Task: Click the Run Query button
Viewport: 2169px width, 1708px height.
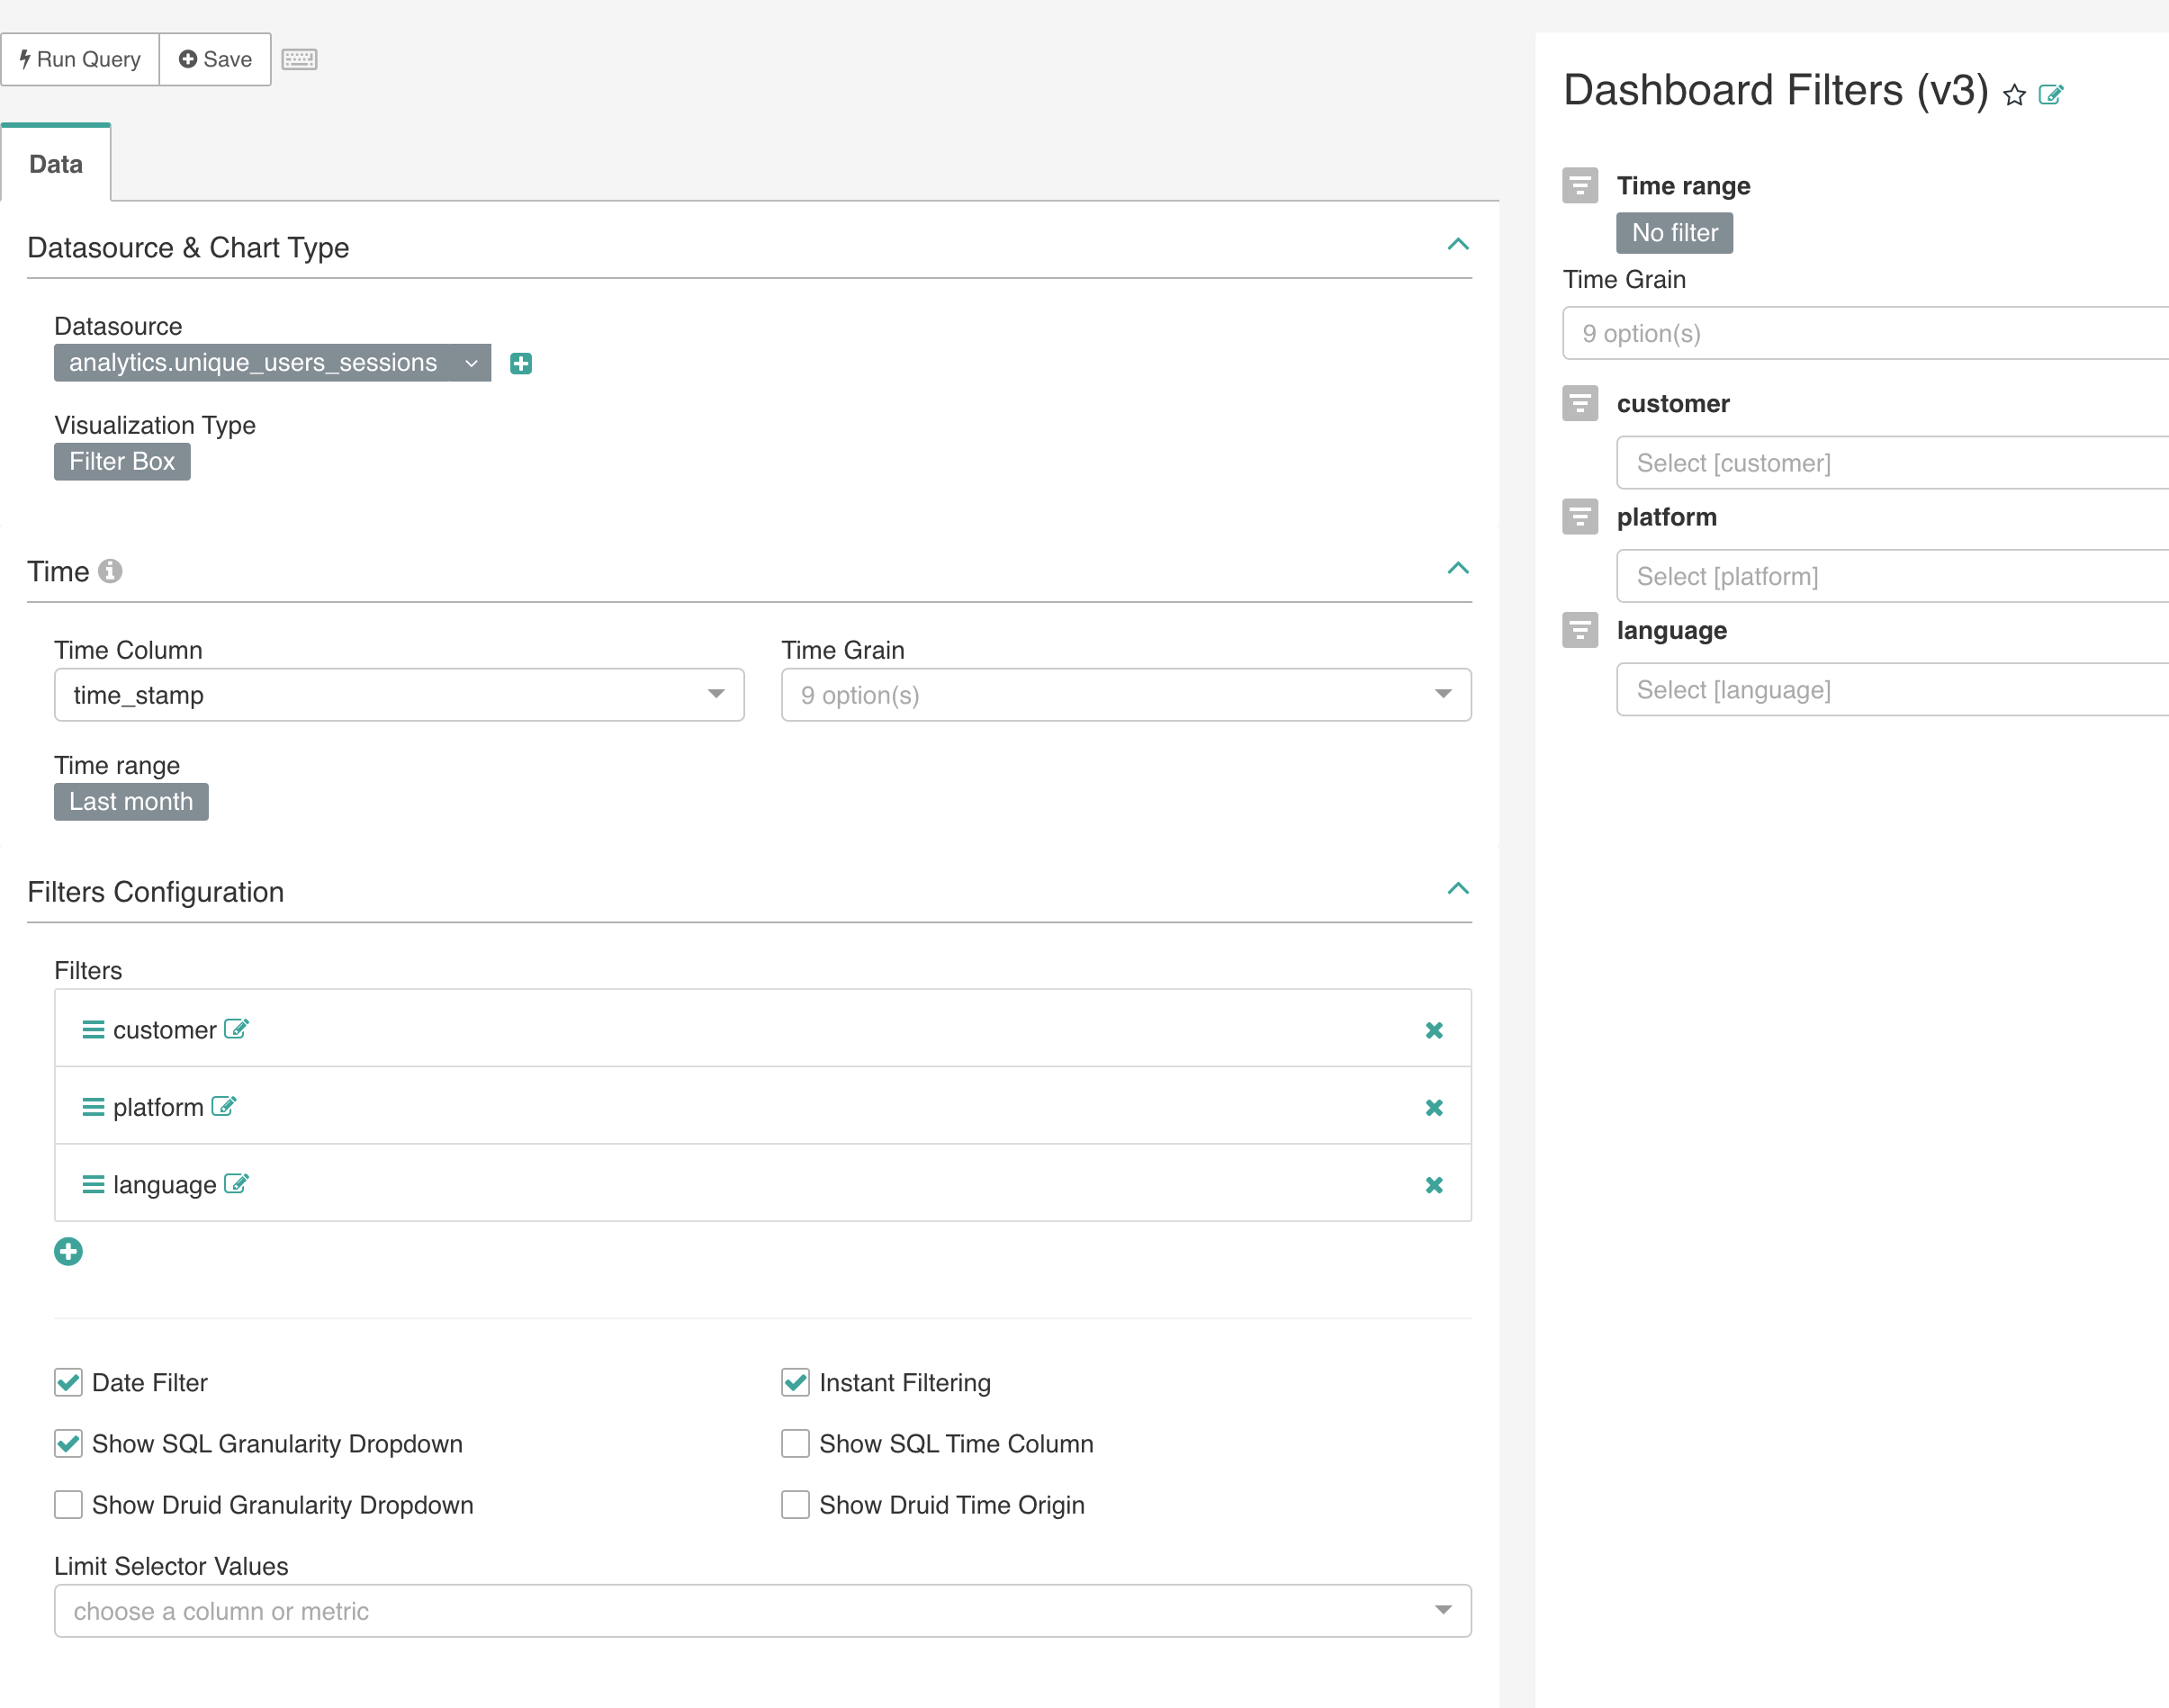Action: click(x=80, y=59)
